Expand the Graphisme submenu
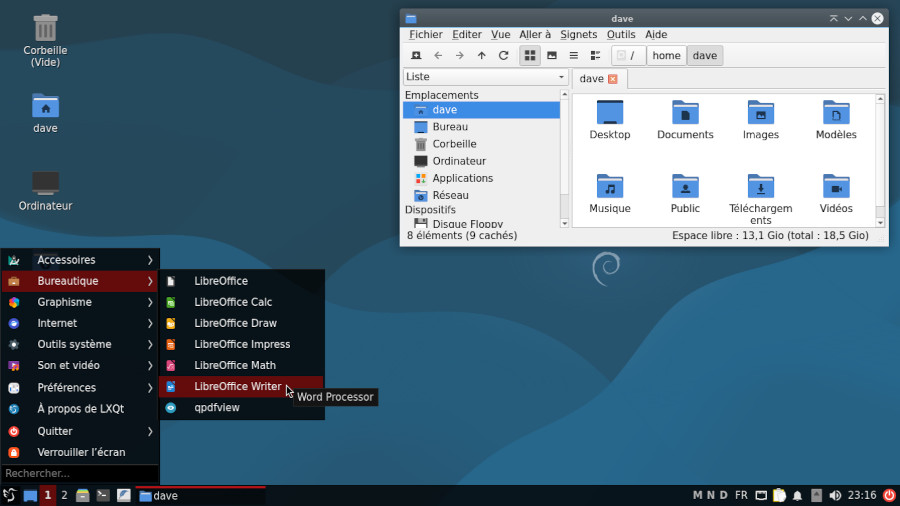Image resolution: width=900 pixels, height=506 pixels. pyautogui.click(x=80, y=302)
